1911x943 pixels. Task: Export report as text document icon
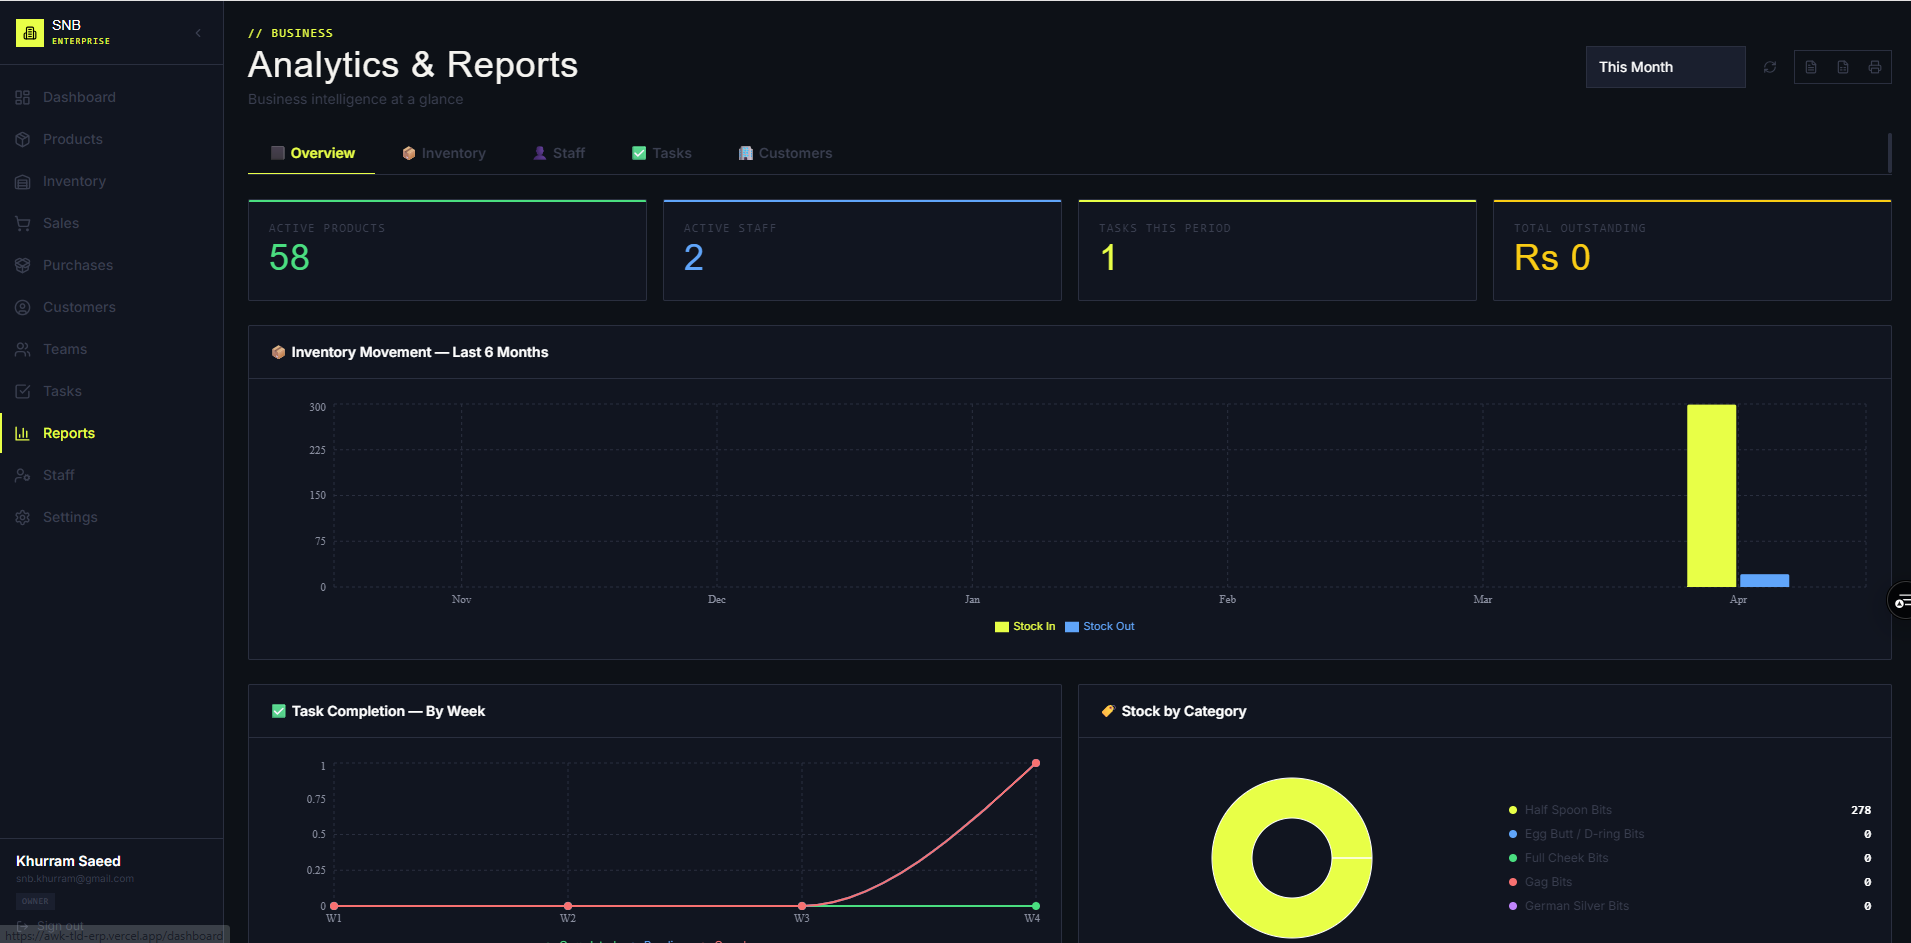click(1811, 67)
